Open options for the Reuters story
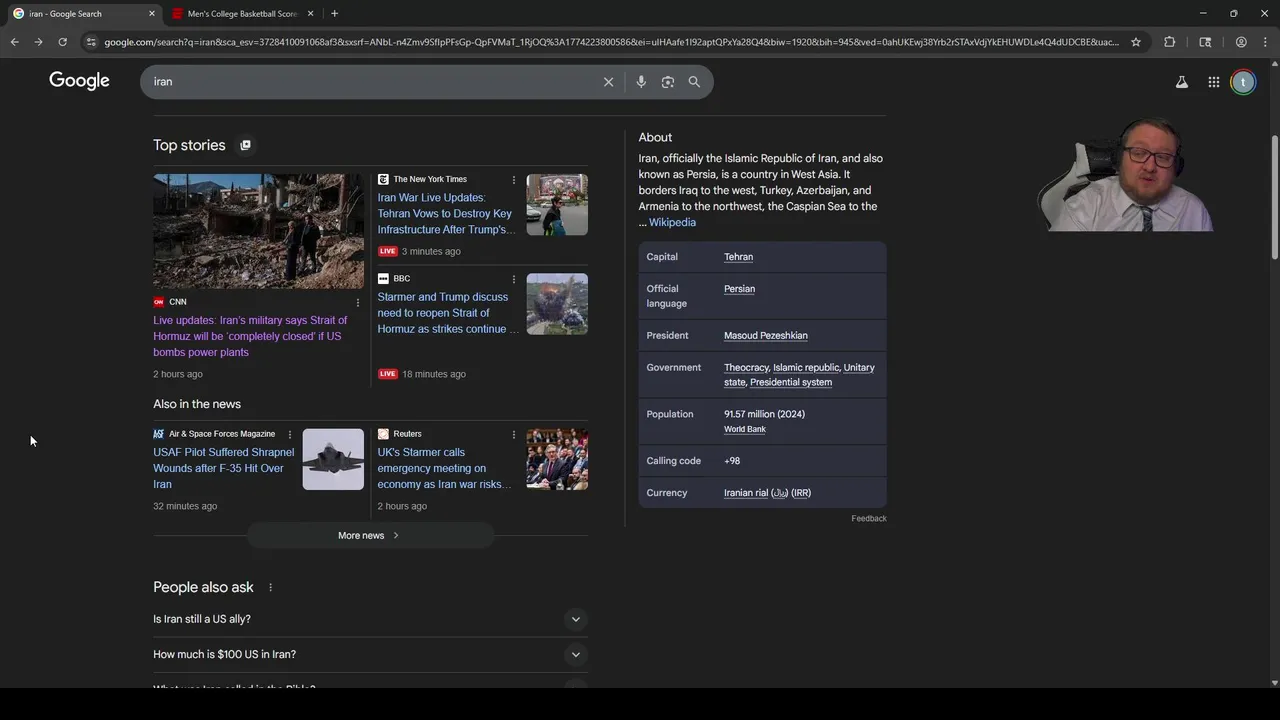The width and height of the screenshot is (1280, 720). 514,434
